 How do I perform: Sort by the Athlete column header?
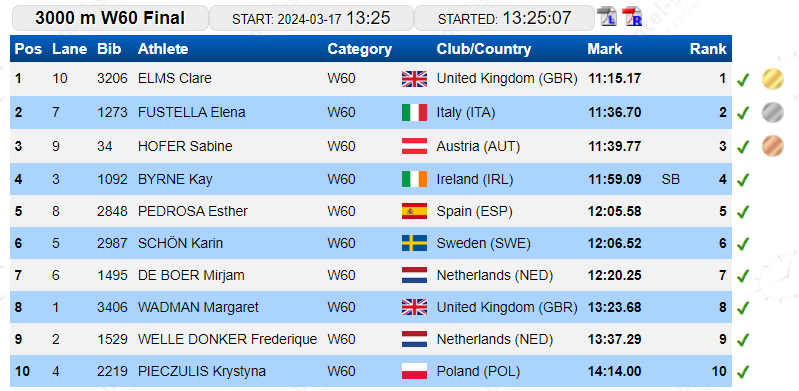[163, 49]
